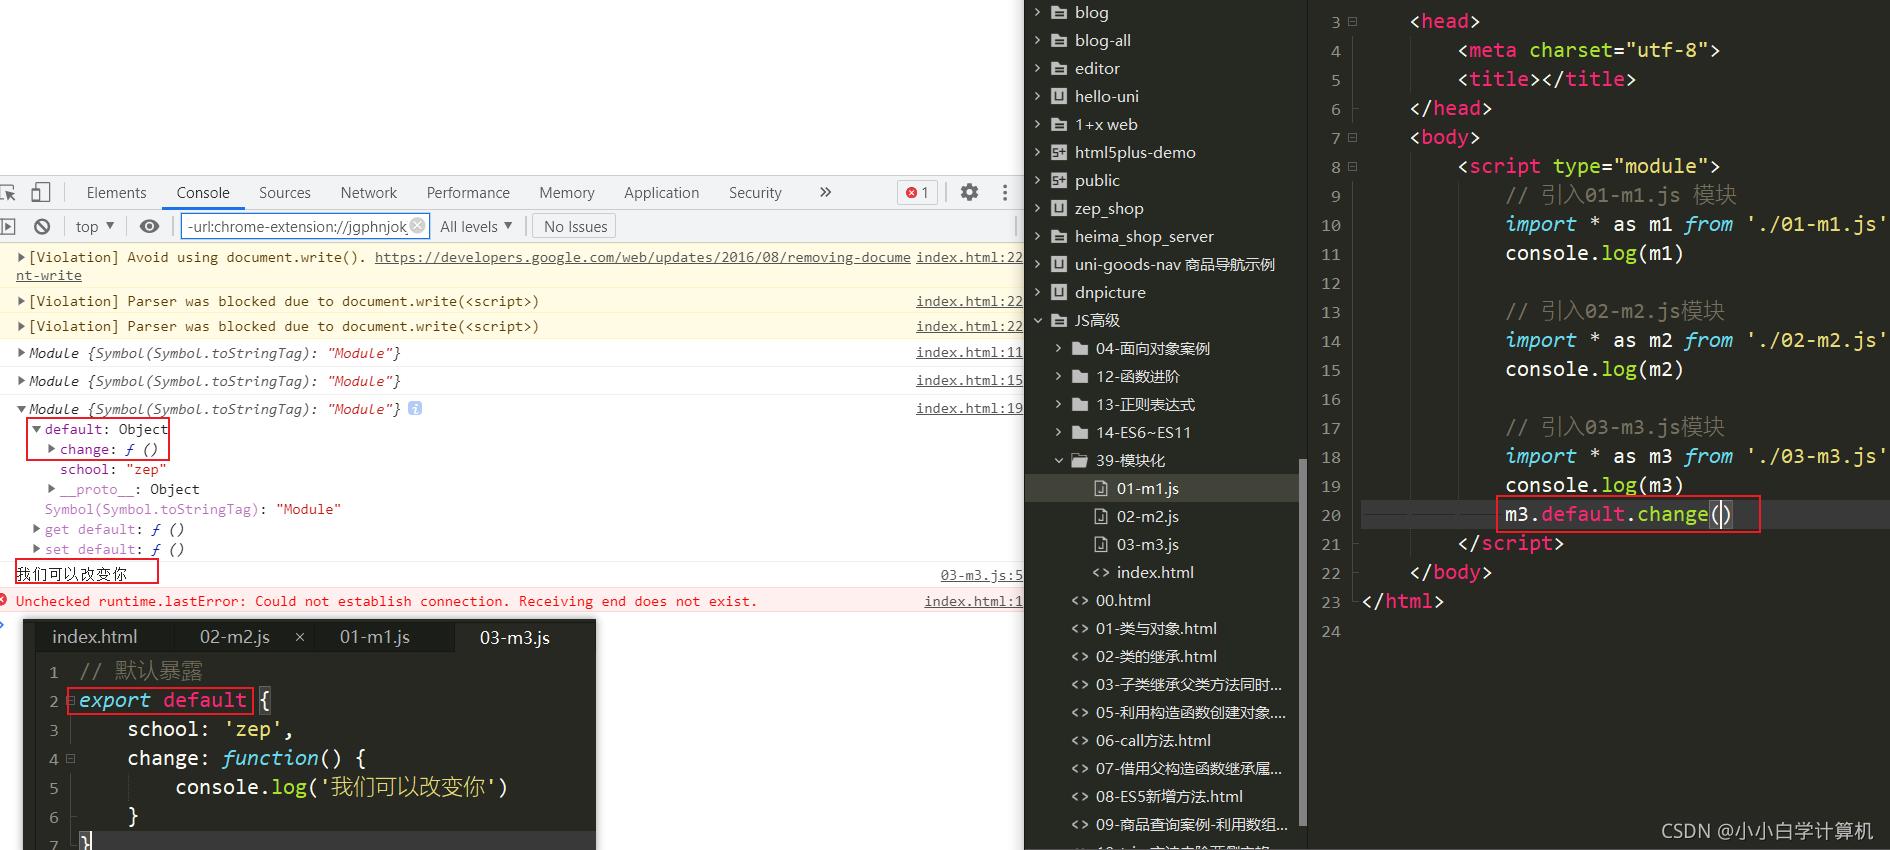Open 03-m3.js in the file tree
1890x850 pixels.
tap(1147, 544)
